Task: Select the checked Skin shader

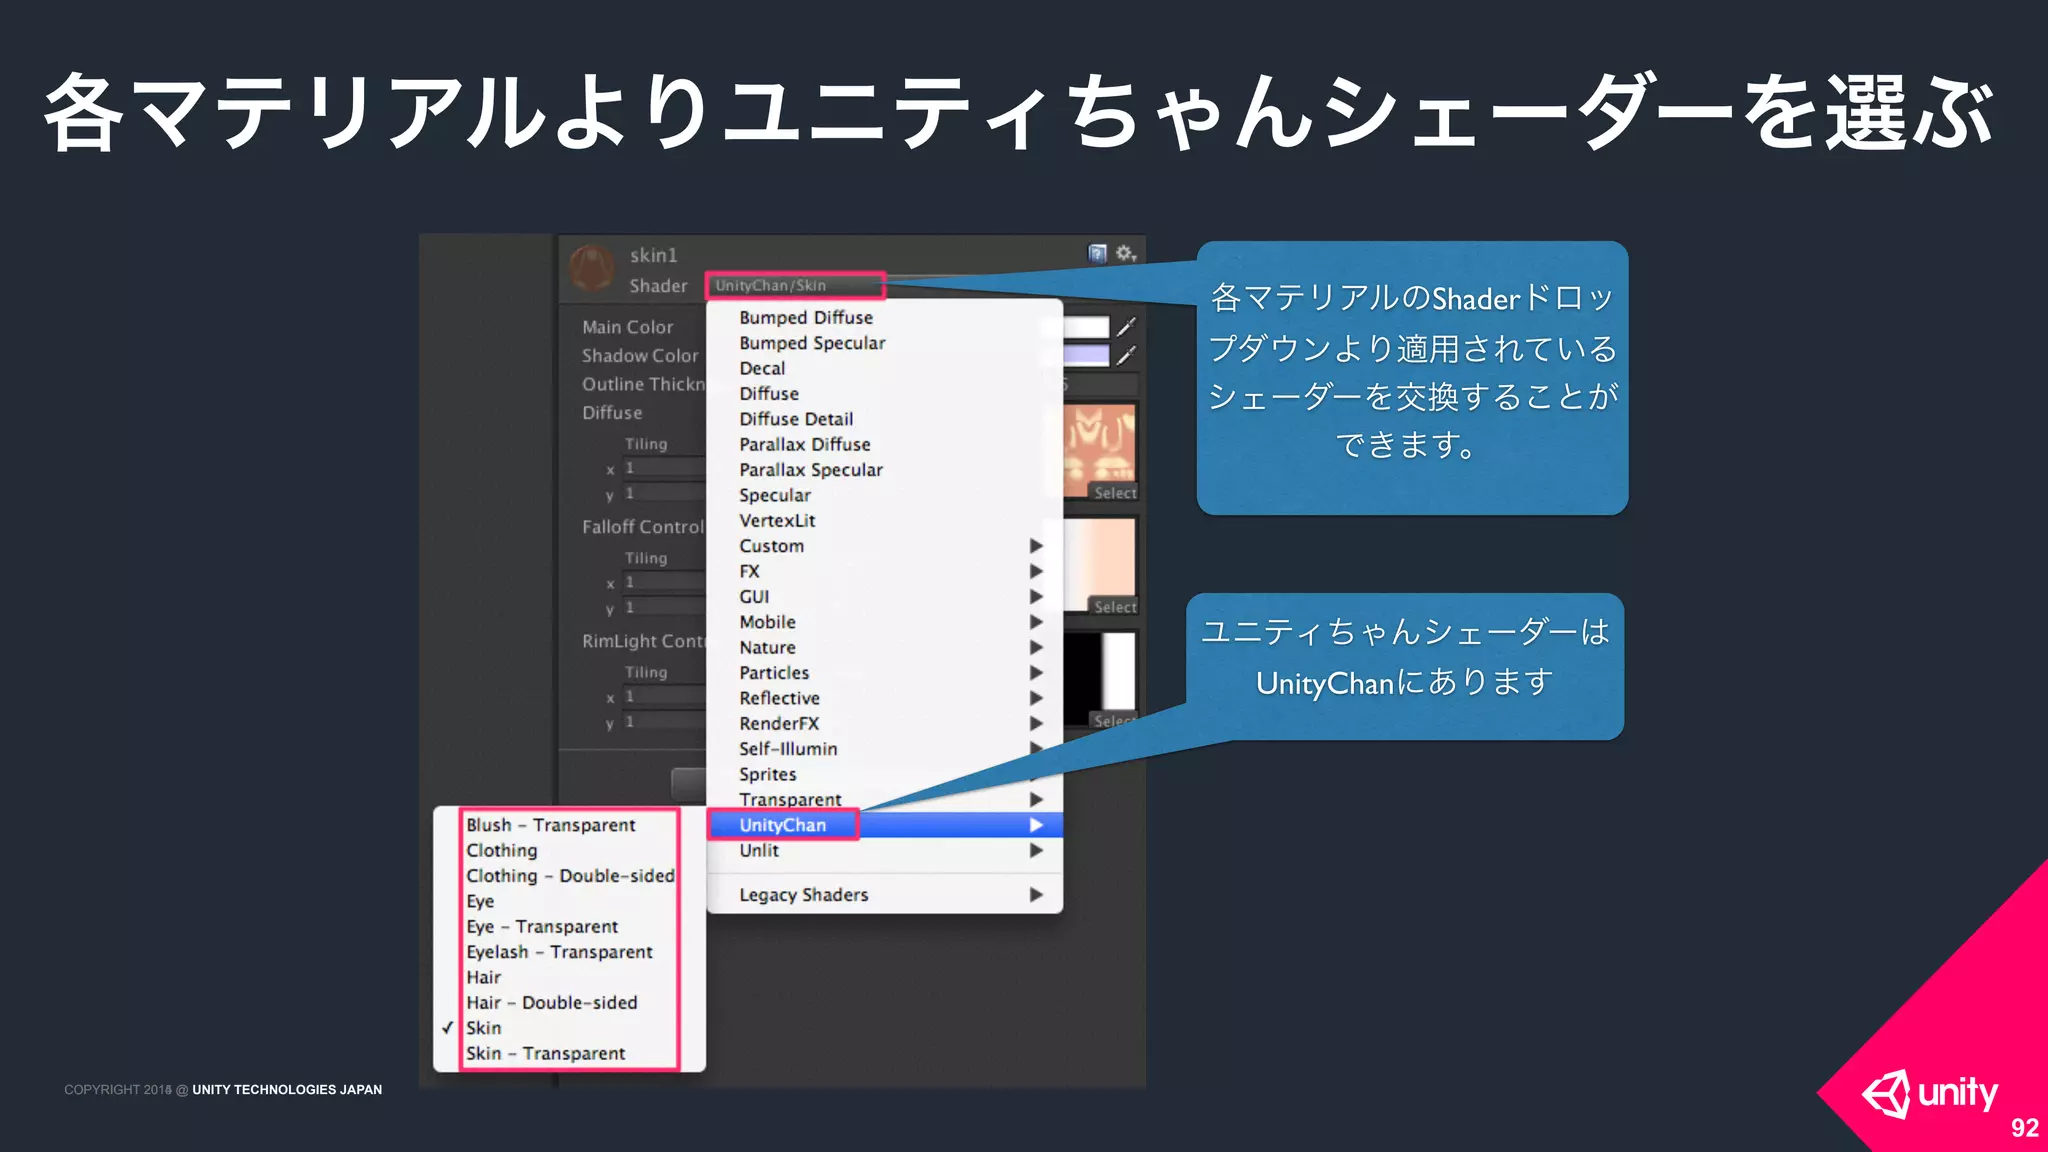Action: [x=570, y=1028]
